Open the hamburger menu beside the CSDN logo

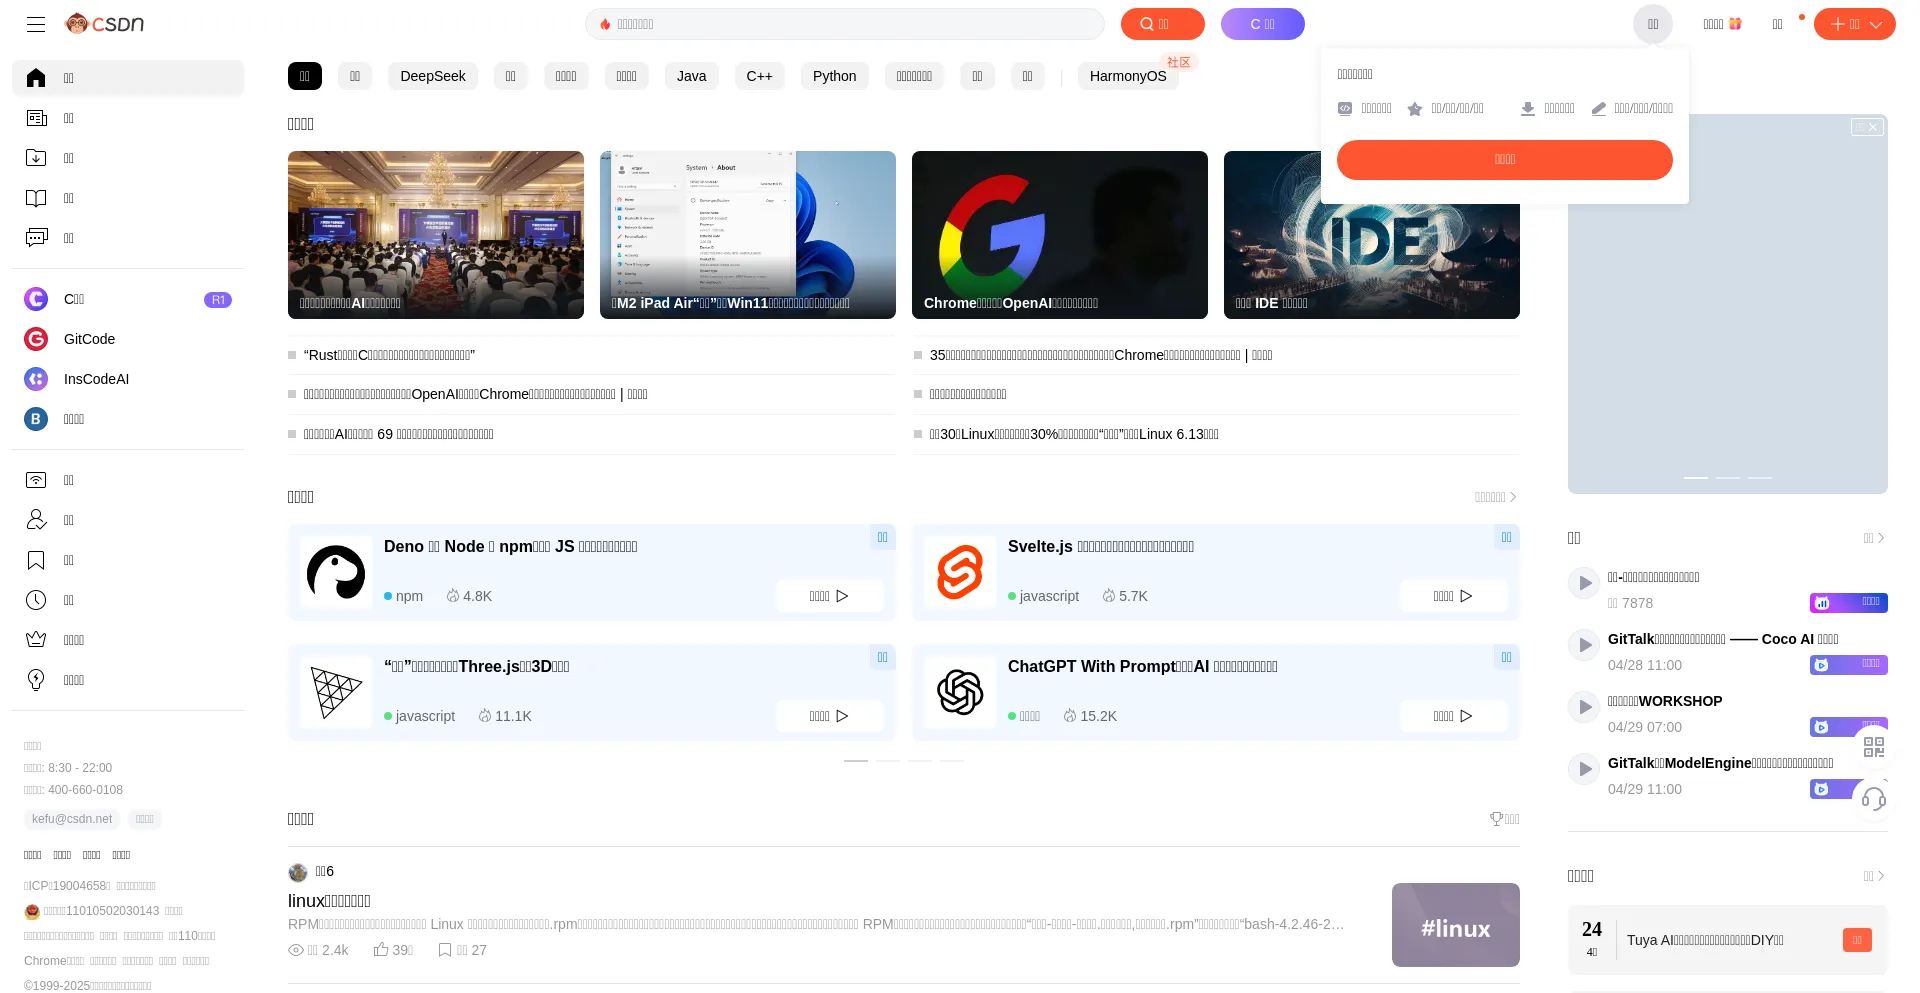pos(36,24)
